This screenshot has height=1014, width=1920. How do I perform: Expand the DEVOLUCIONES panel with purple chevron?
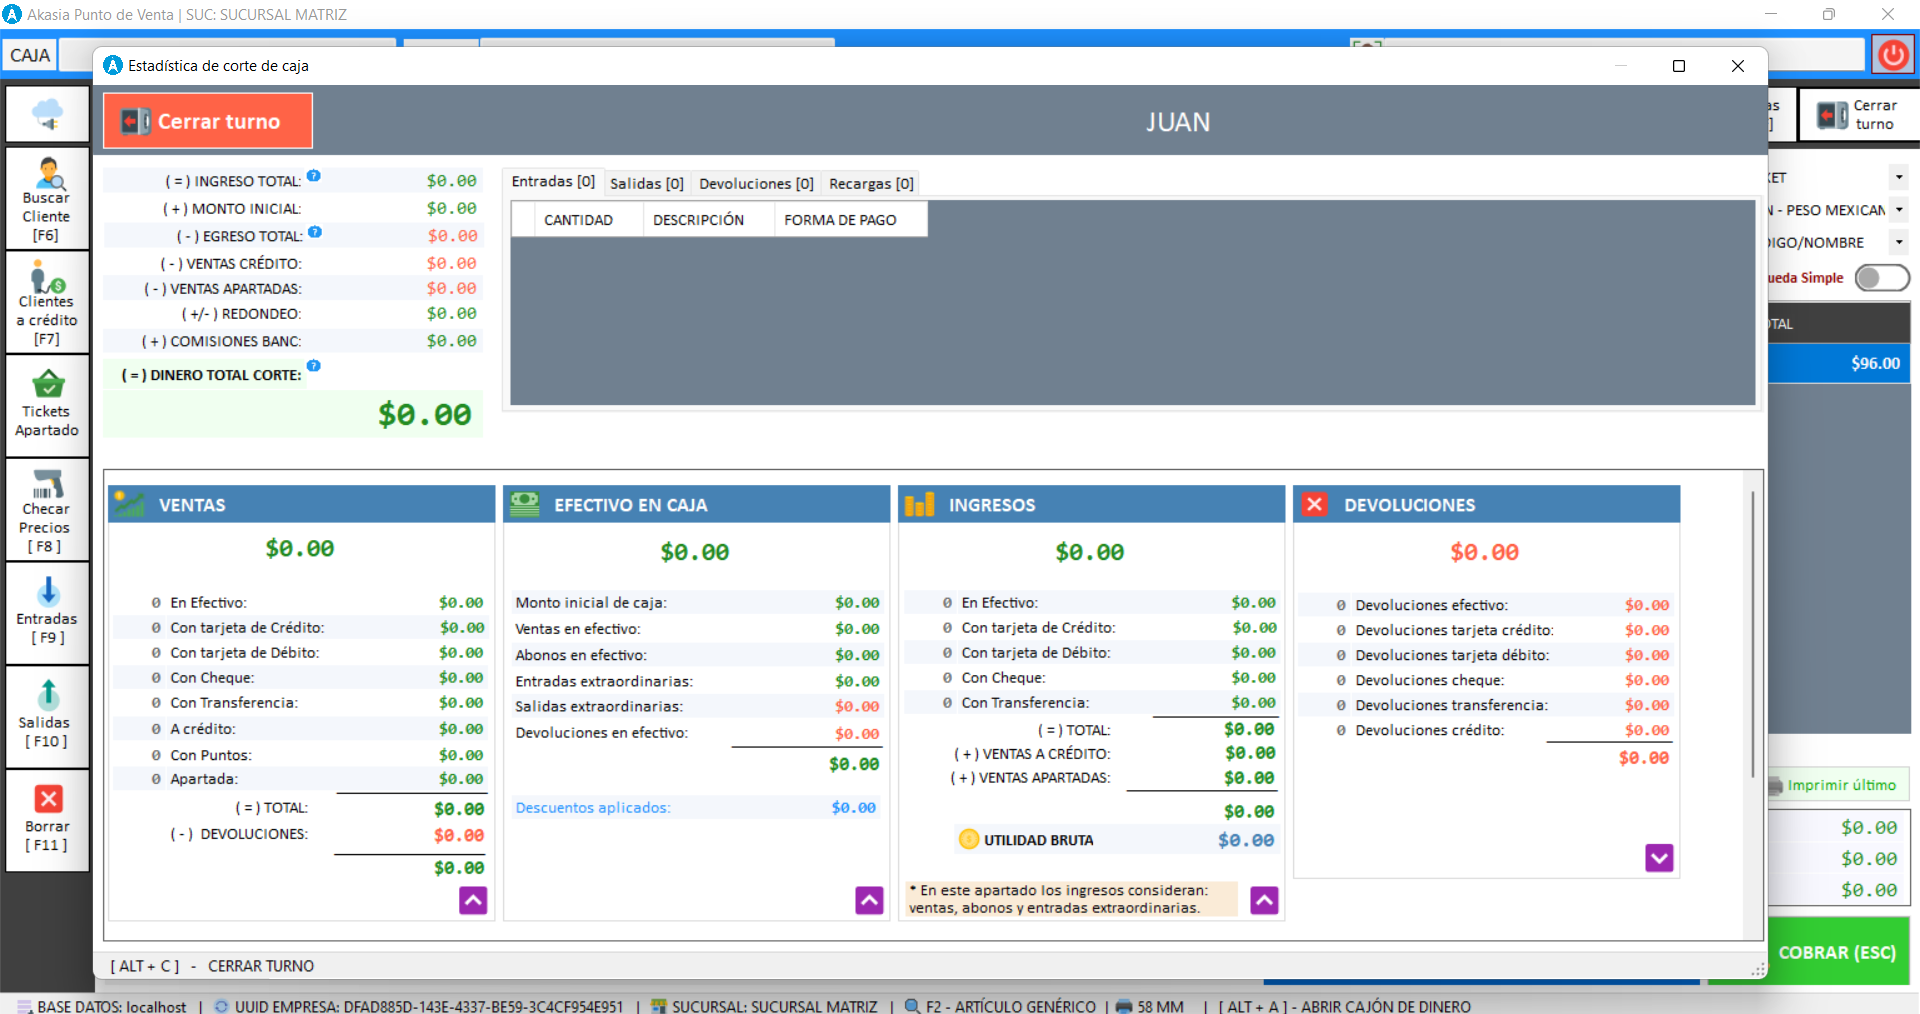1659,858
